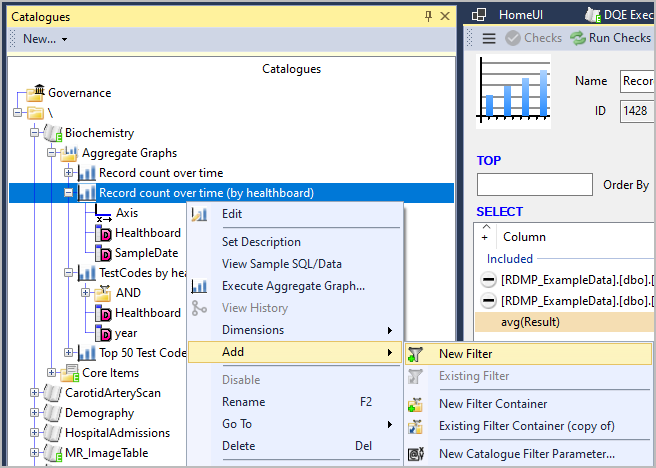The image size is (656, 468).
Task: Choose View Sample SQL/Data menu entry
Action: pos(295,264)
